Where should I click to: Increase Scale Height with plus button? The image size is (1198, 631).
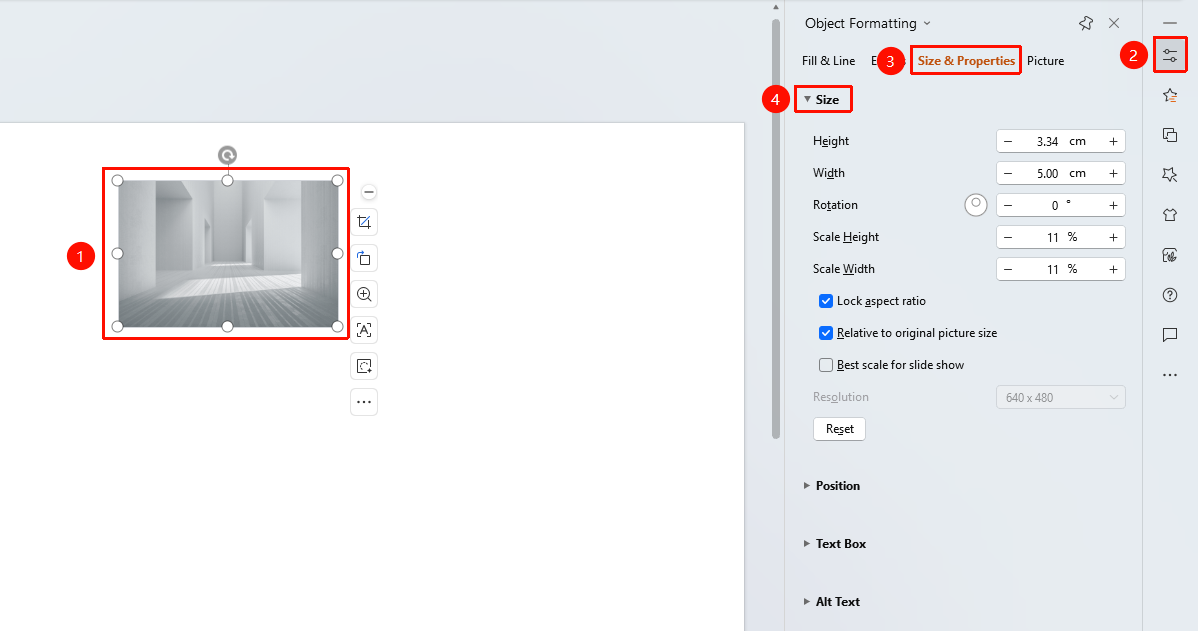1113,238
